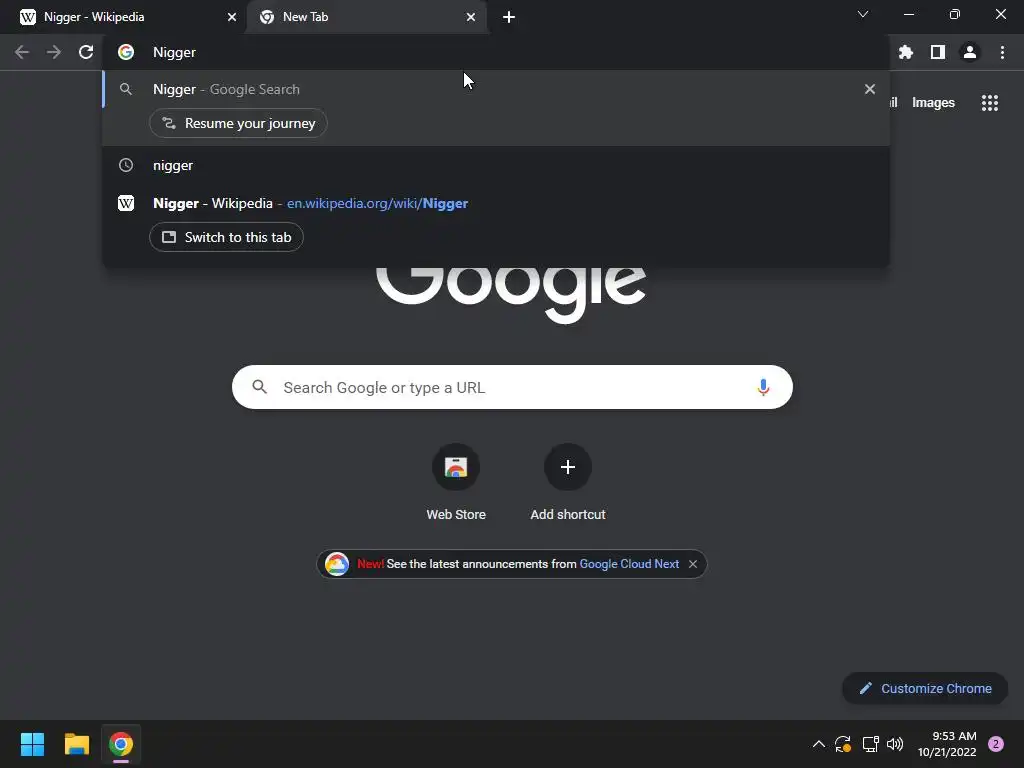Image resolution: width=1024 pixels, height=768 pixels.
Task: Open the volume speaker icon
Action: point(895,744)
